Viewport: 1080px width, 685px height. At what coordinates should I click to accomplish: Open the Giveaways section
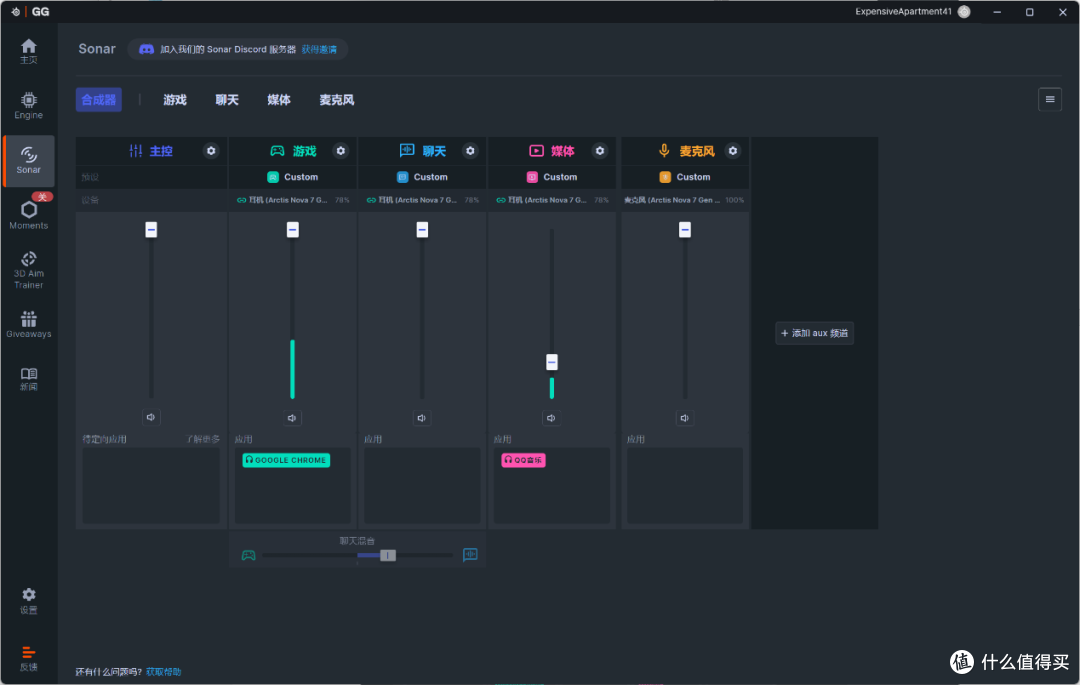click(28, 324)
